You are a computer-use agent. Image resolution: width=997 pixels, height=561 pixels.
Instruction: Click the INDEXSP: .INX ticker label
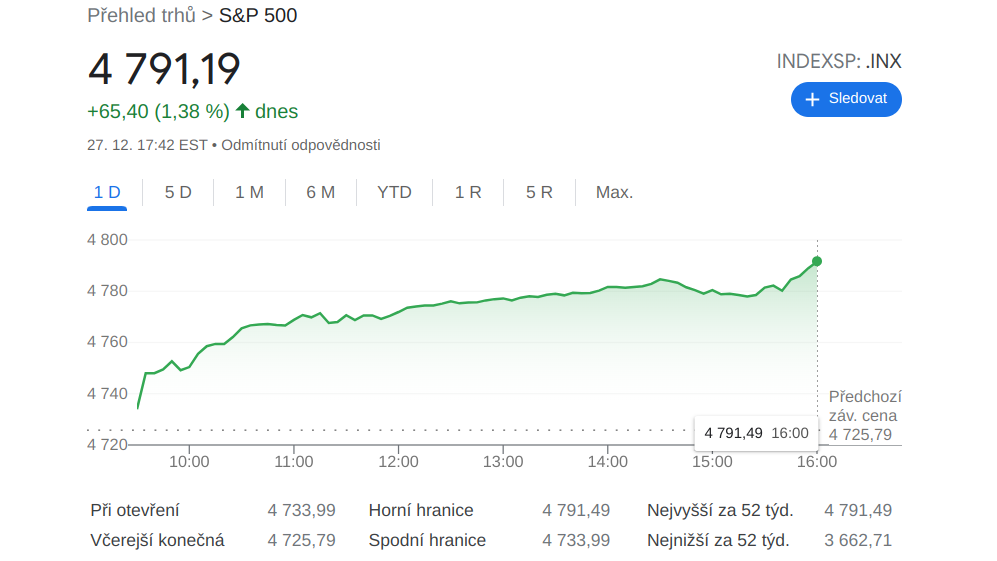pyautogui.click(x=839, y=61)
